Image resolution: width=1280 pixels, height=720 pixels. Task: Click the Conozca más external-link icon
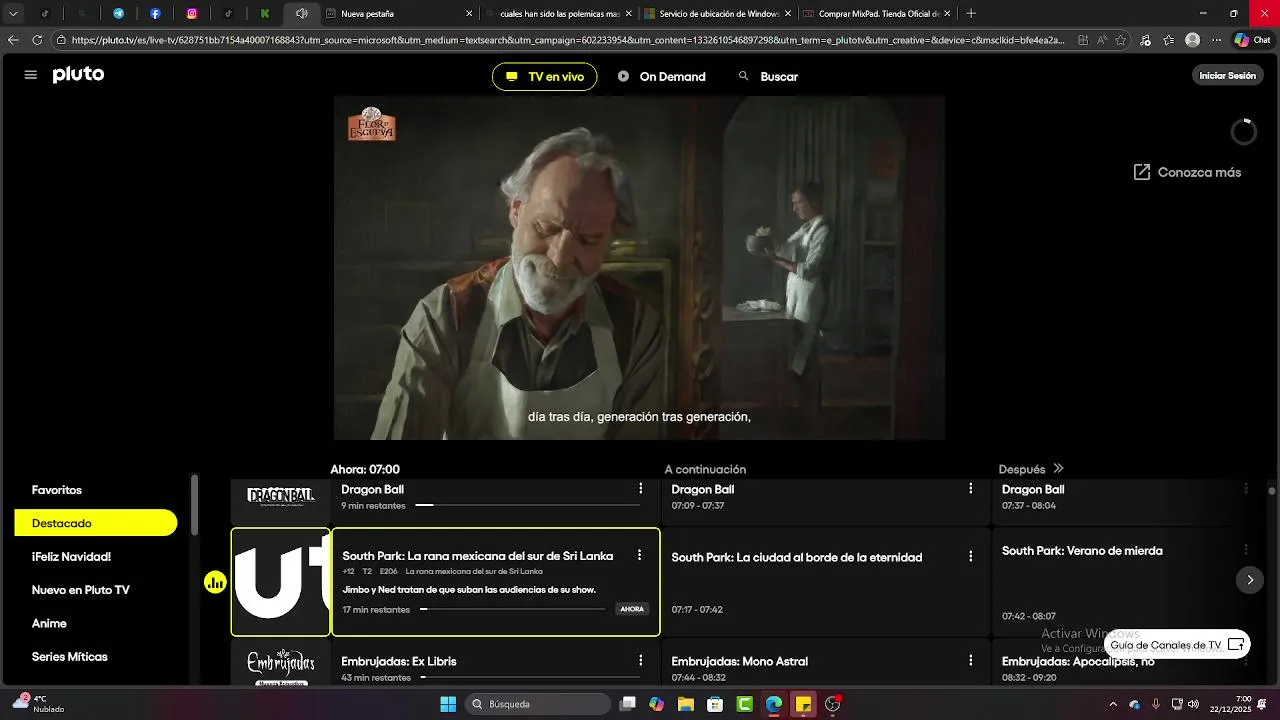[x=1141, y=172]
